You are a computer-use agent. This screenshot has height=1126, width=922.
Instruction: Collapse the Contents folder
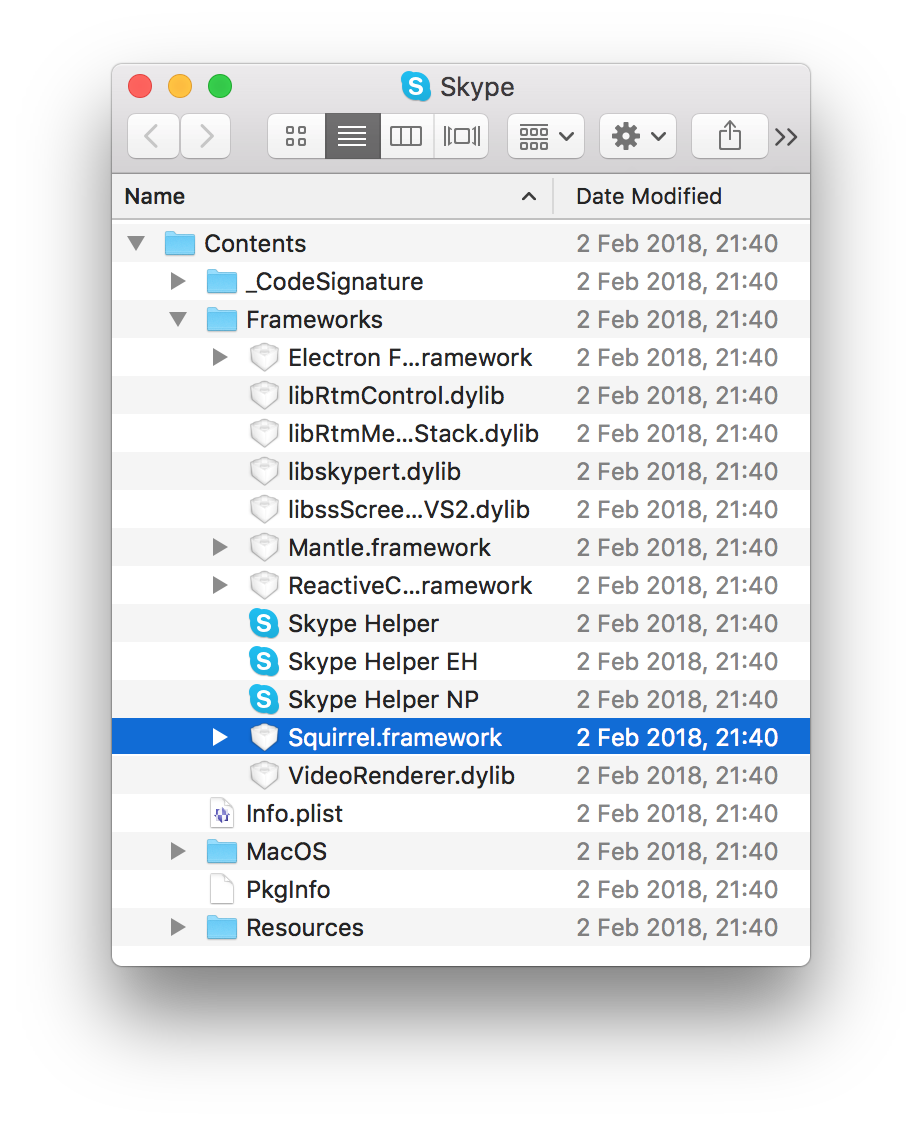click(x=136, y=244)
